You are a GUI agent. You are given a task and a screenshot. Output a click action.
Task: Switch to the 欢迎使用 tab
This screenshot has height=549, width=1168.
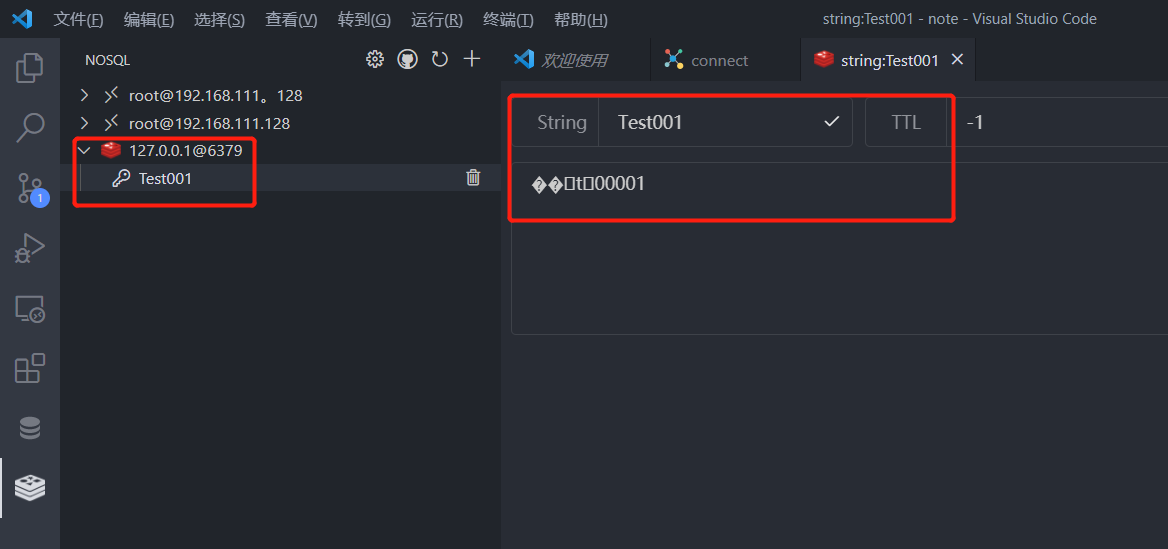[575, 60]
